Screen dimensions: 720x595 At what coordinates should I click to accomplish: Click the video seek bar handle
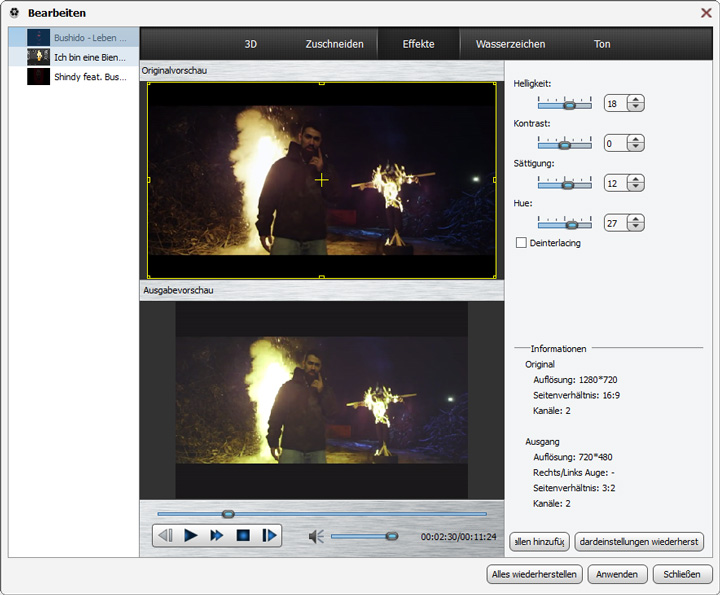[228, 514]
